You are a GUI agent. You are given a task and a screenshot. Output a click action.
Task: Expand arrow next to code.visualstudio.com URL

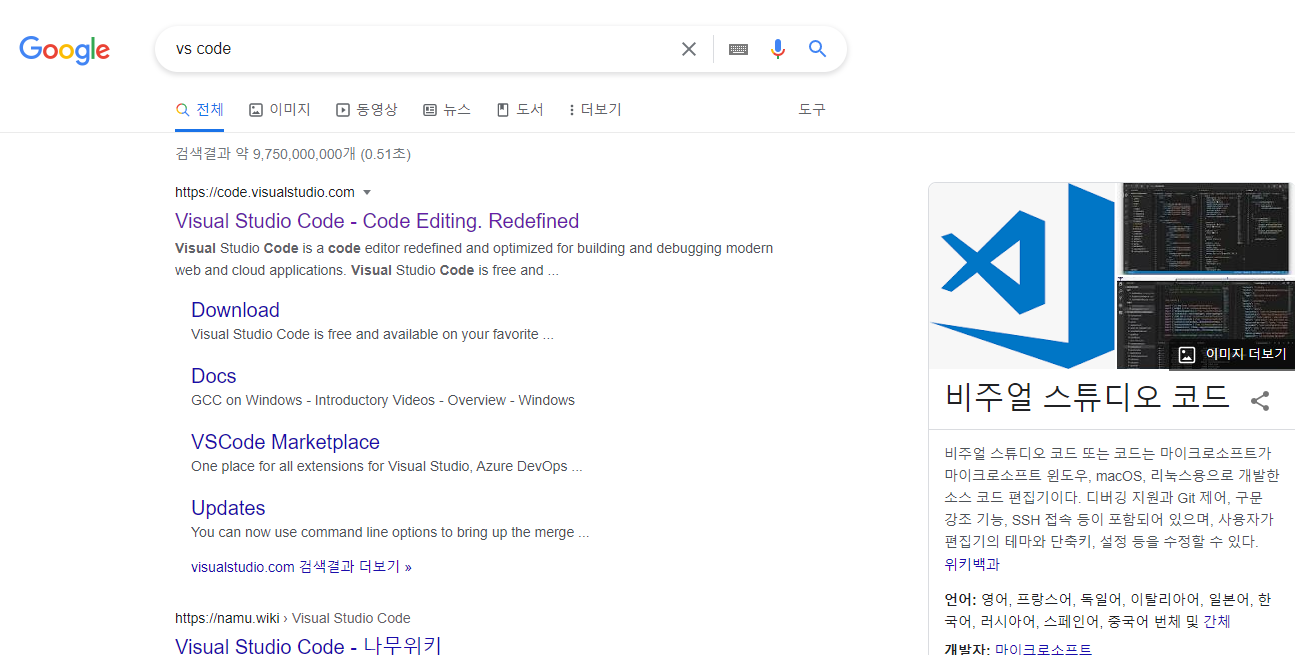pyautogui.click(x=367, y=192)
